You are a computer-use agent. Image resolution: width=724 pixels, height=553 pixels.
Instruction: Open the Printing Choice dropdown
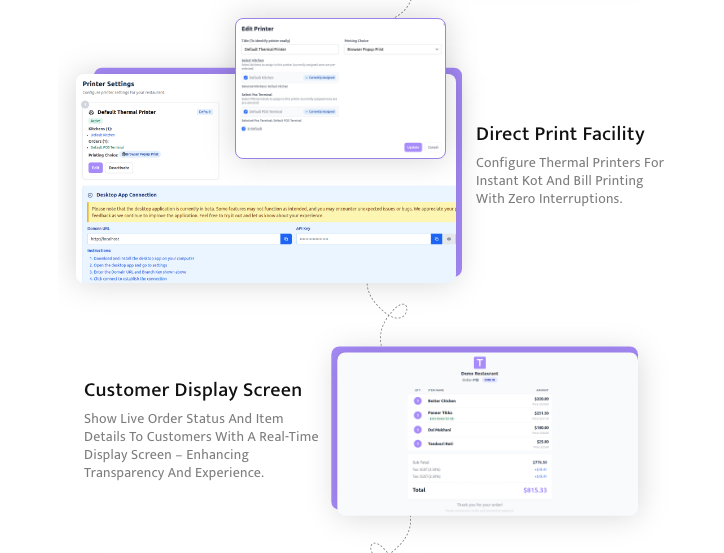click(x=393, y=48)
